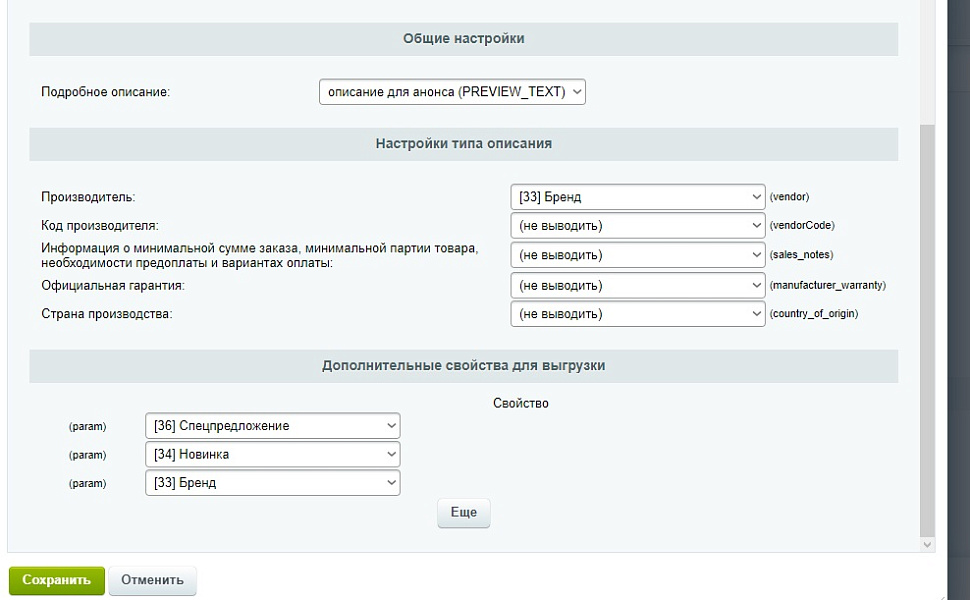
Task: Expand the Официальная гарантия dropdown
Action: click(637, 285)
